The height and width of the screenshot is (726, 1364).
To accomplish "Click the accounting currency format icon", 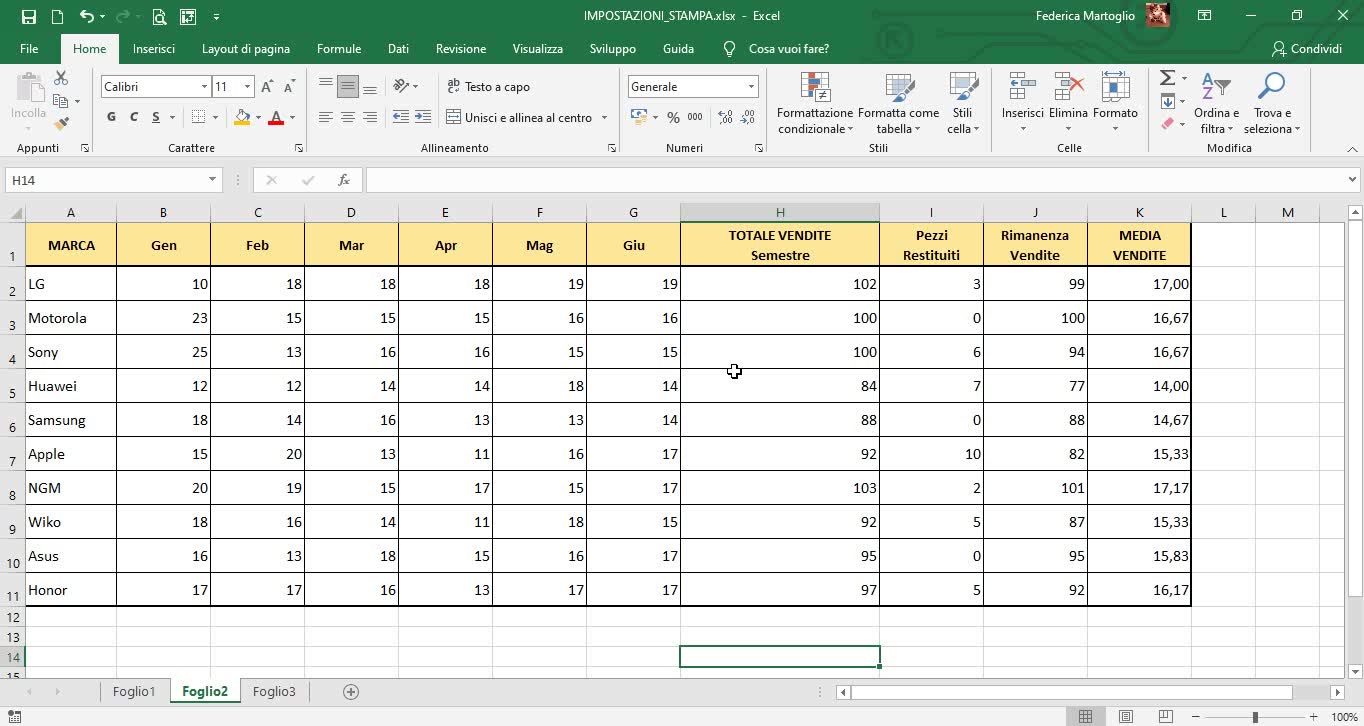I will [639, 117].
